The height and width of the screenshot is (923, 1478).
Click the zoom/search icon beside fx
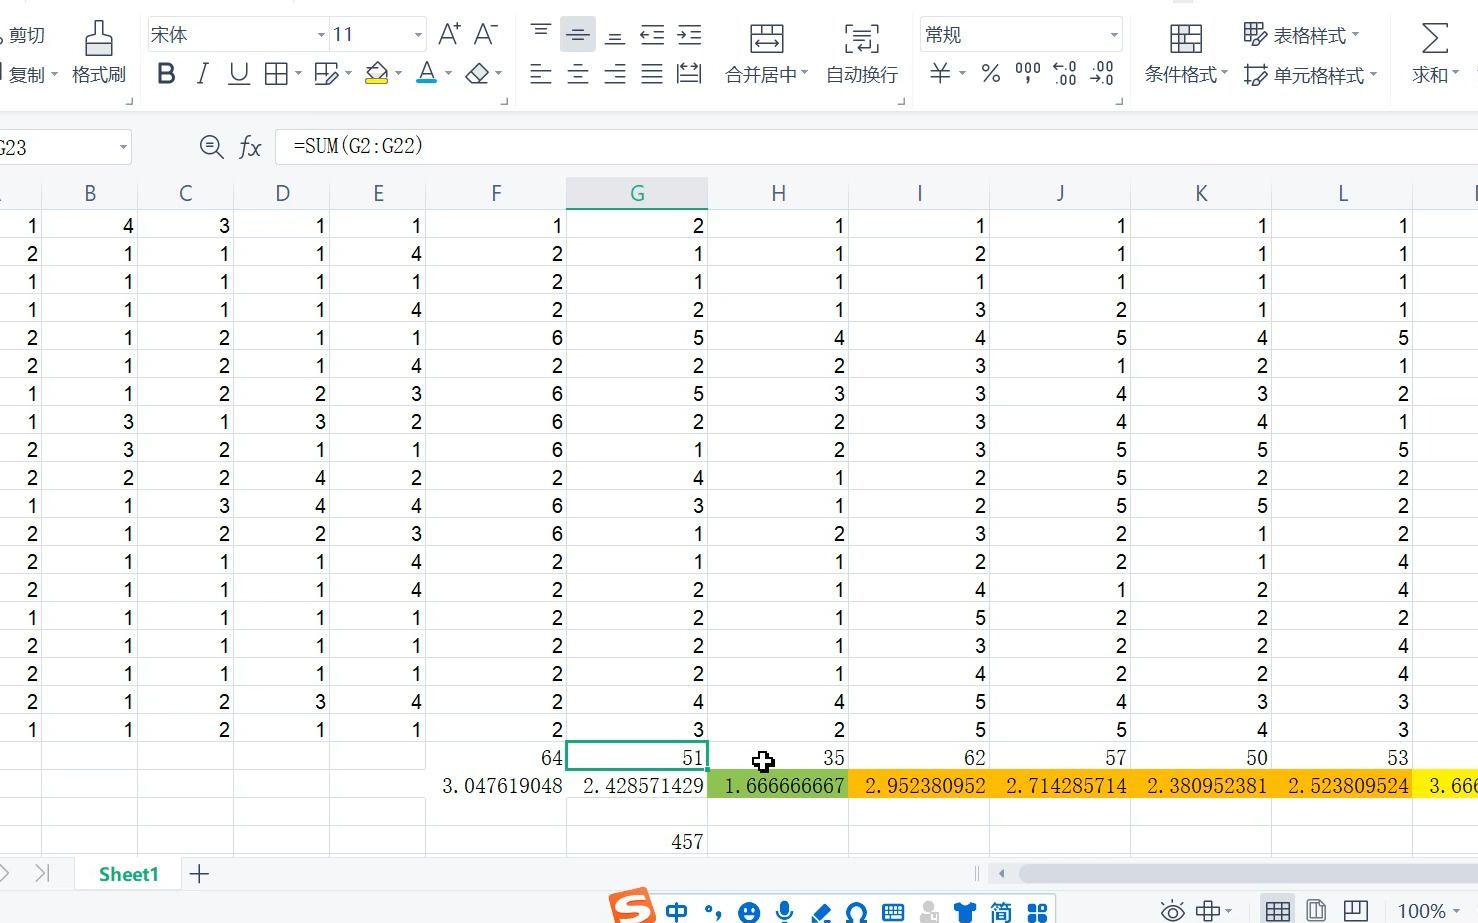click(211, 147)
